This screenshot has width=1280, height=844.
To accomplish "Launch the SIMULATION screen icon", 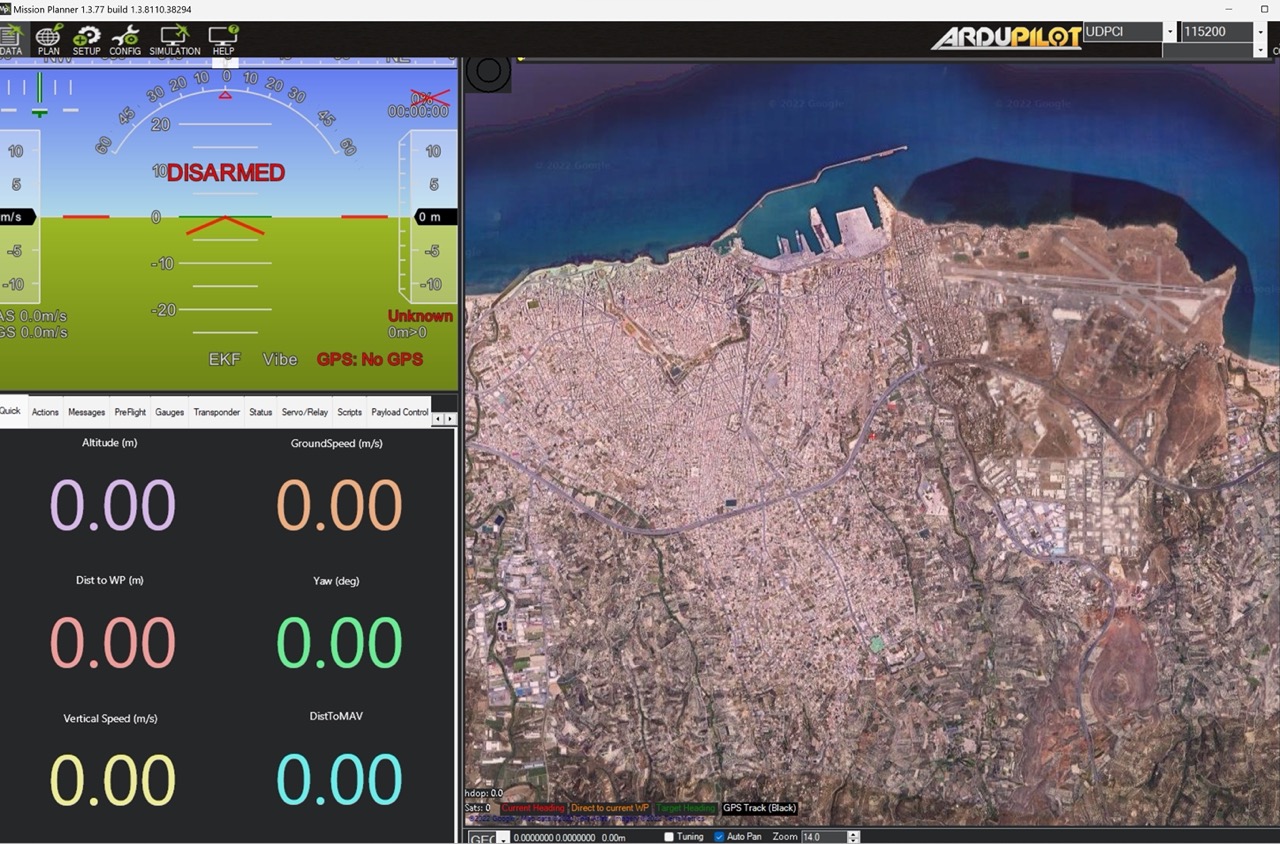I will pos(175,39).
